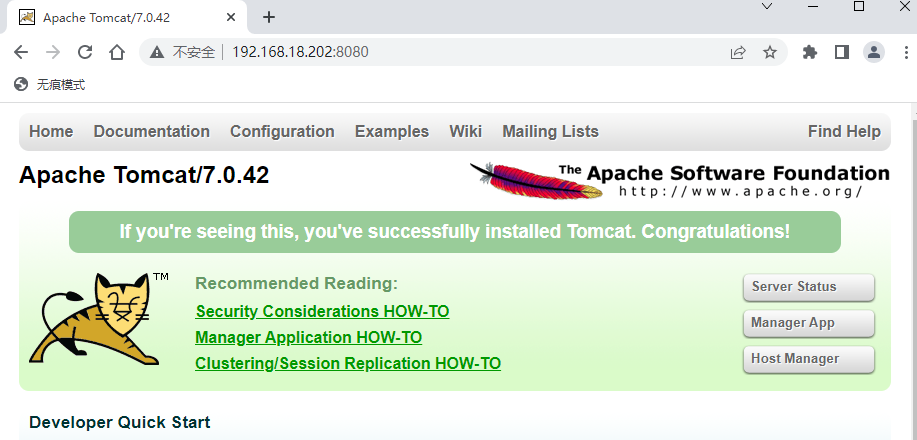The height and width of the screenshot is (440, 917).
Task: Select Configuration in the navigation bar
Action: tap(282, 131)
